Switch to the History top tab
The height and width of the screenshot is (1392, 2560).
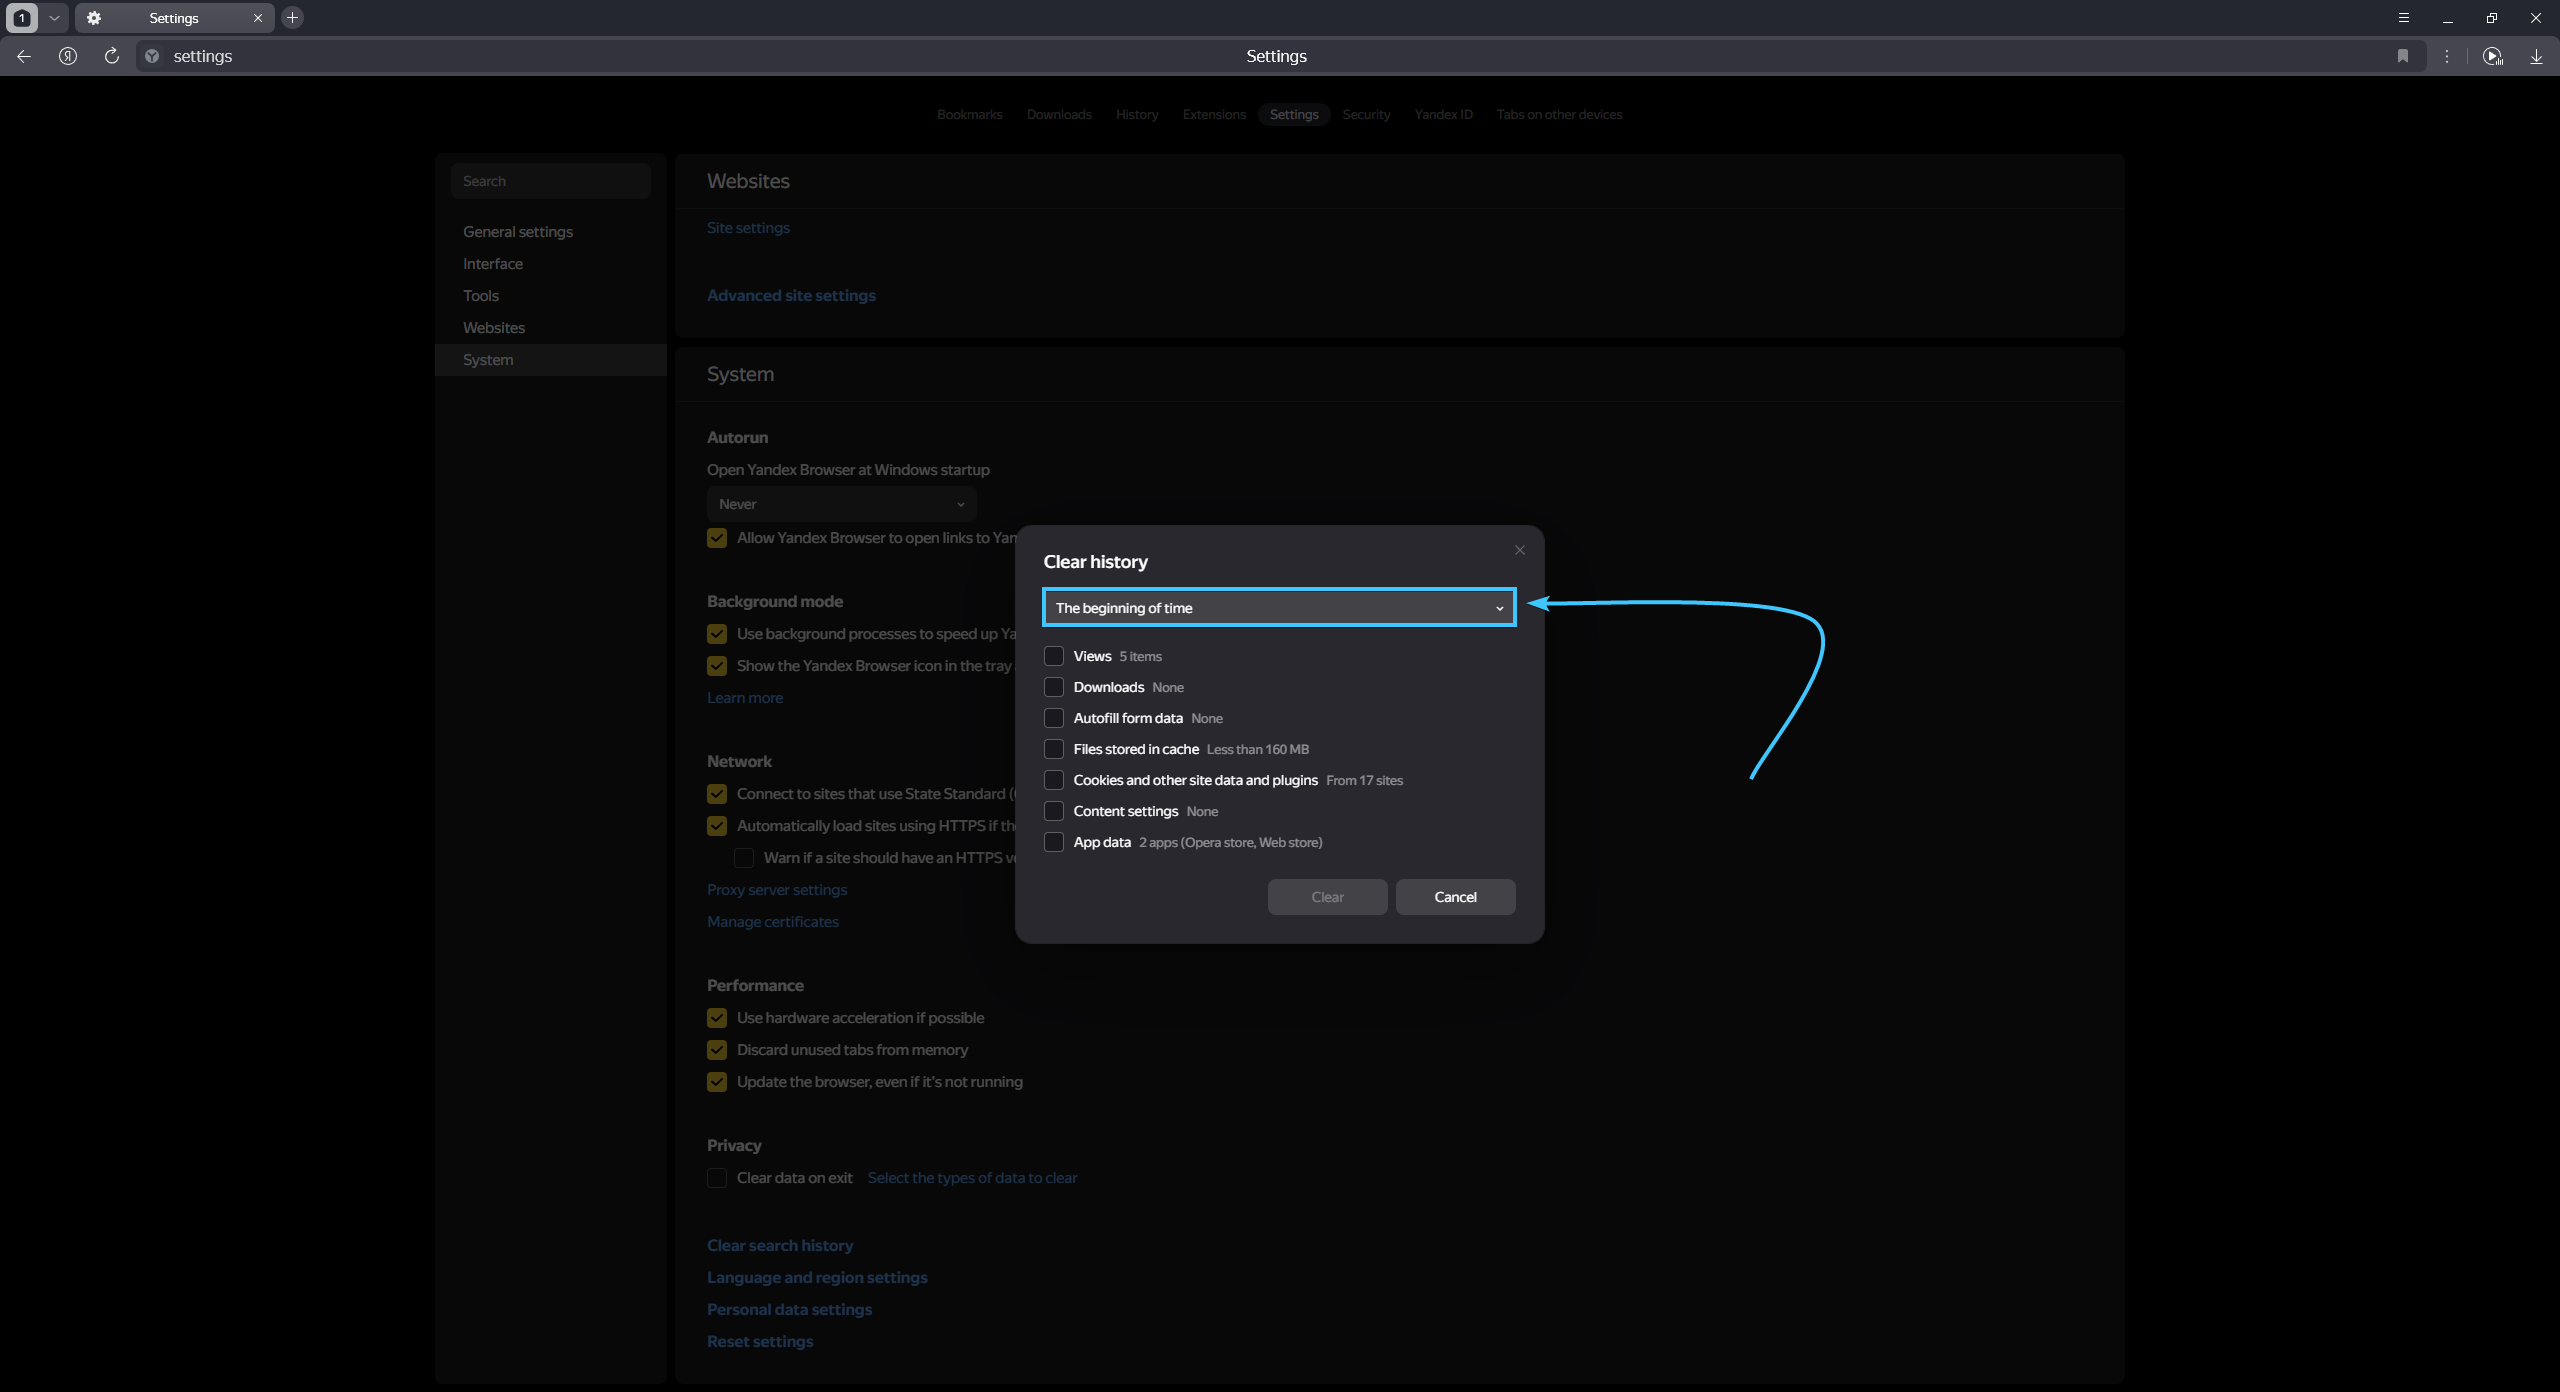(x=1137, y=114)
